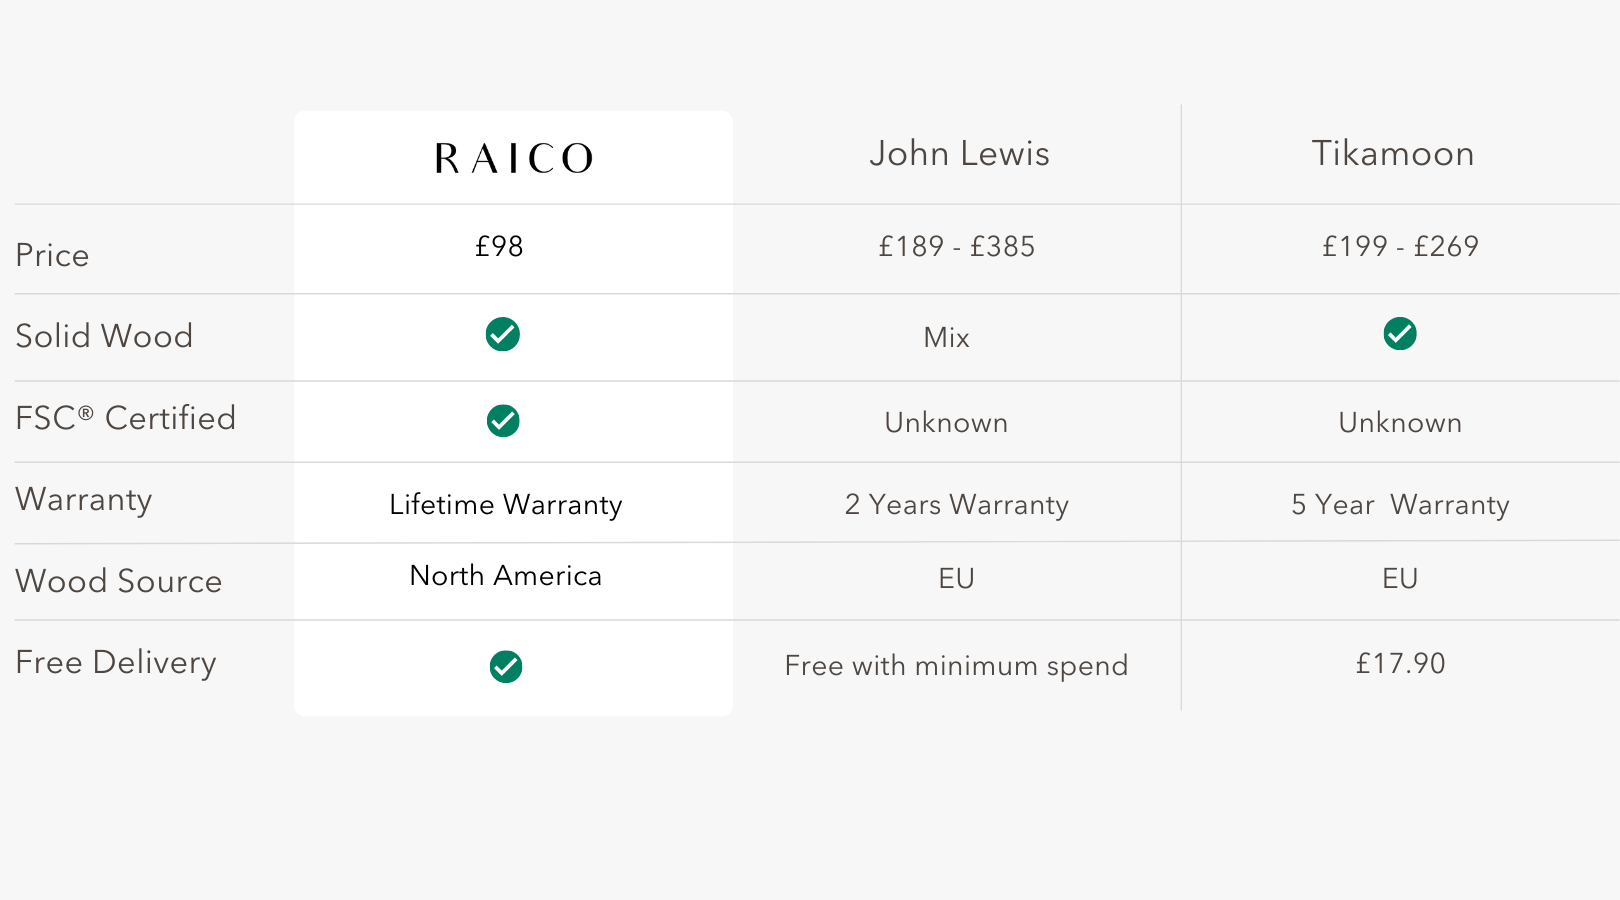1620x900 pixels.
Task: Click the Wood Source row label
Action: tap(119, 581)
